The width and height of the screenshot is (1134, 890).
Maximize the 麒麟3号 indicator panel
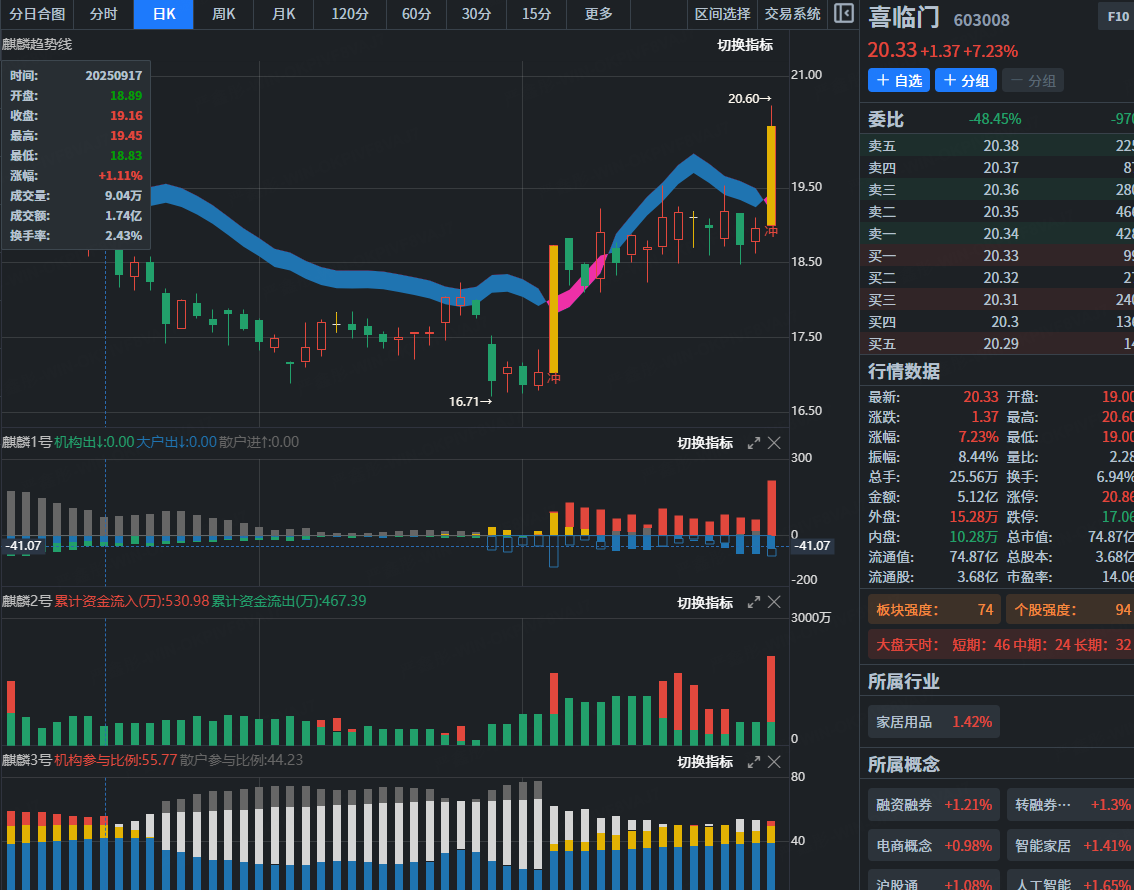[x=754, y=762]
